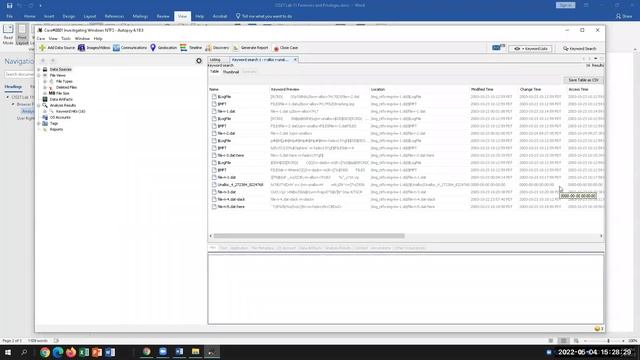Open the Geolocation map tool
This screenshot has width=640, height=360.
click(163, 48)
